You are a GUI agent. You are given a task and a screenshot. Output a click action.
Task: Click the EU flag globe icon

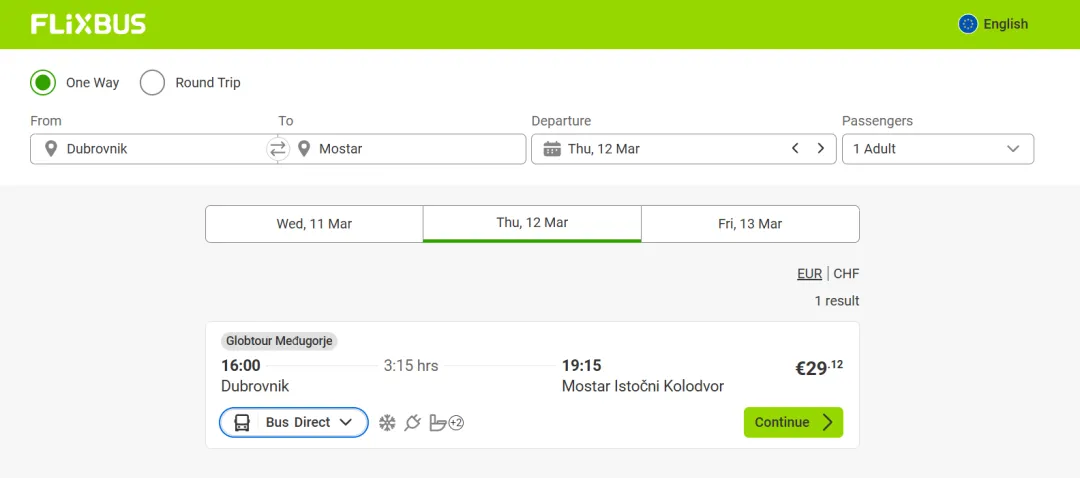[x=968, y=24]
